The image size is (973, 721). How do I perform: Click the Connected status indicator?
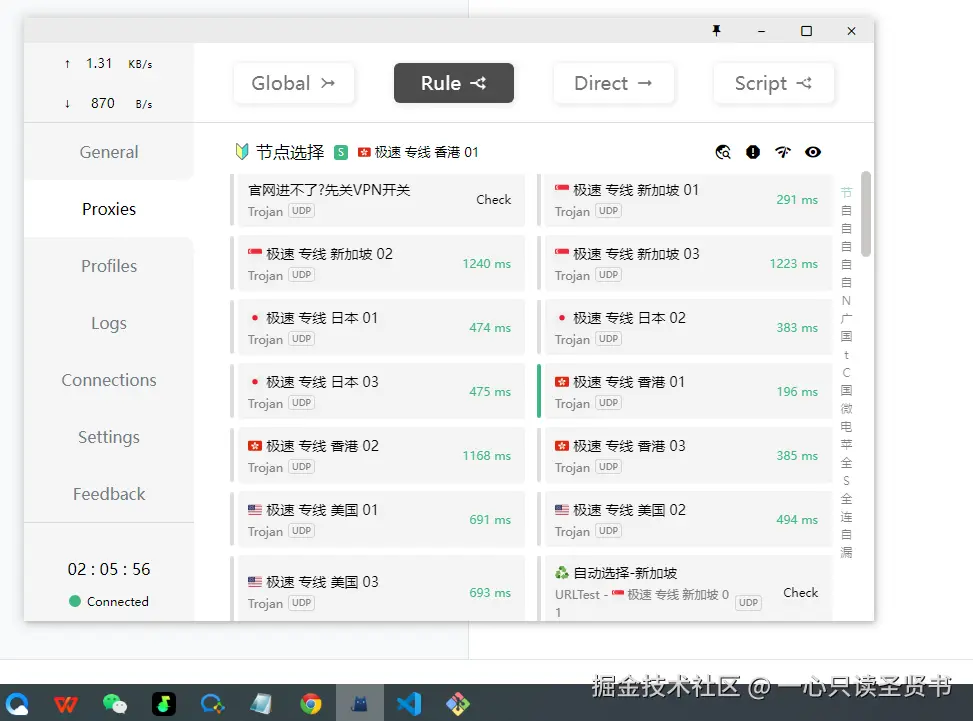click(x=109, y=601)
